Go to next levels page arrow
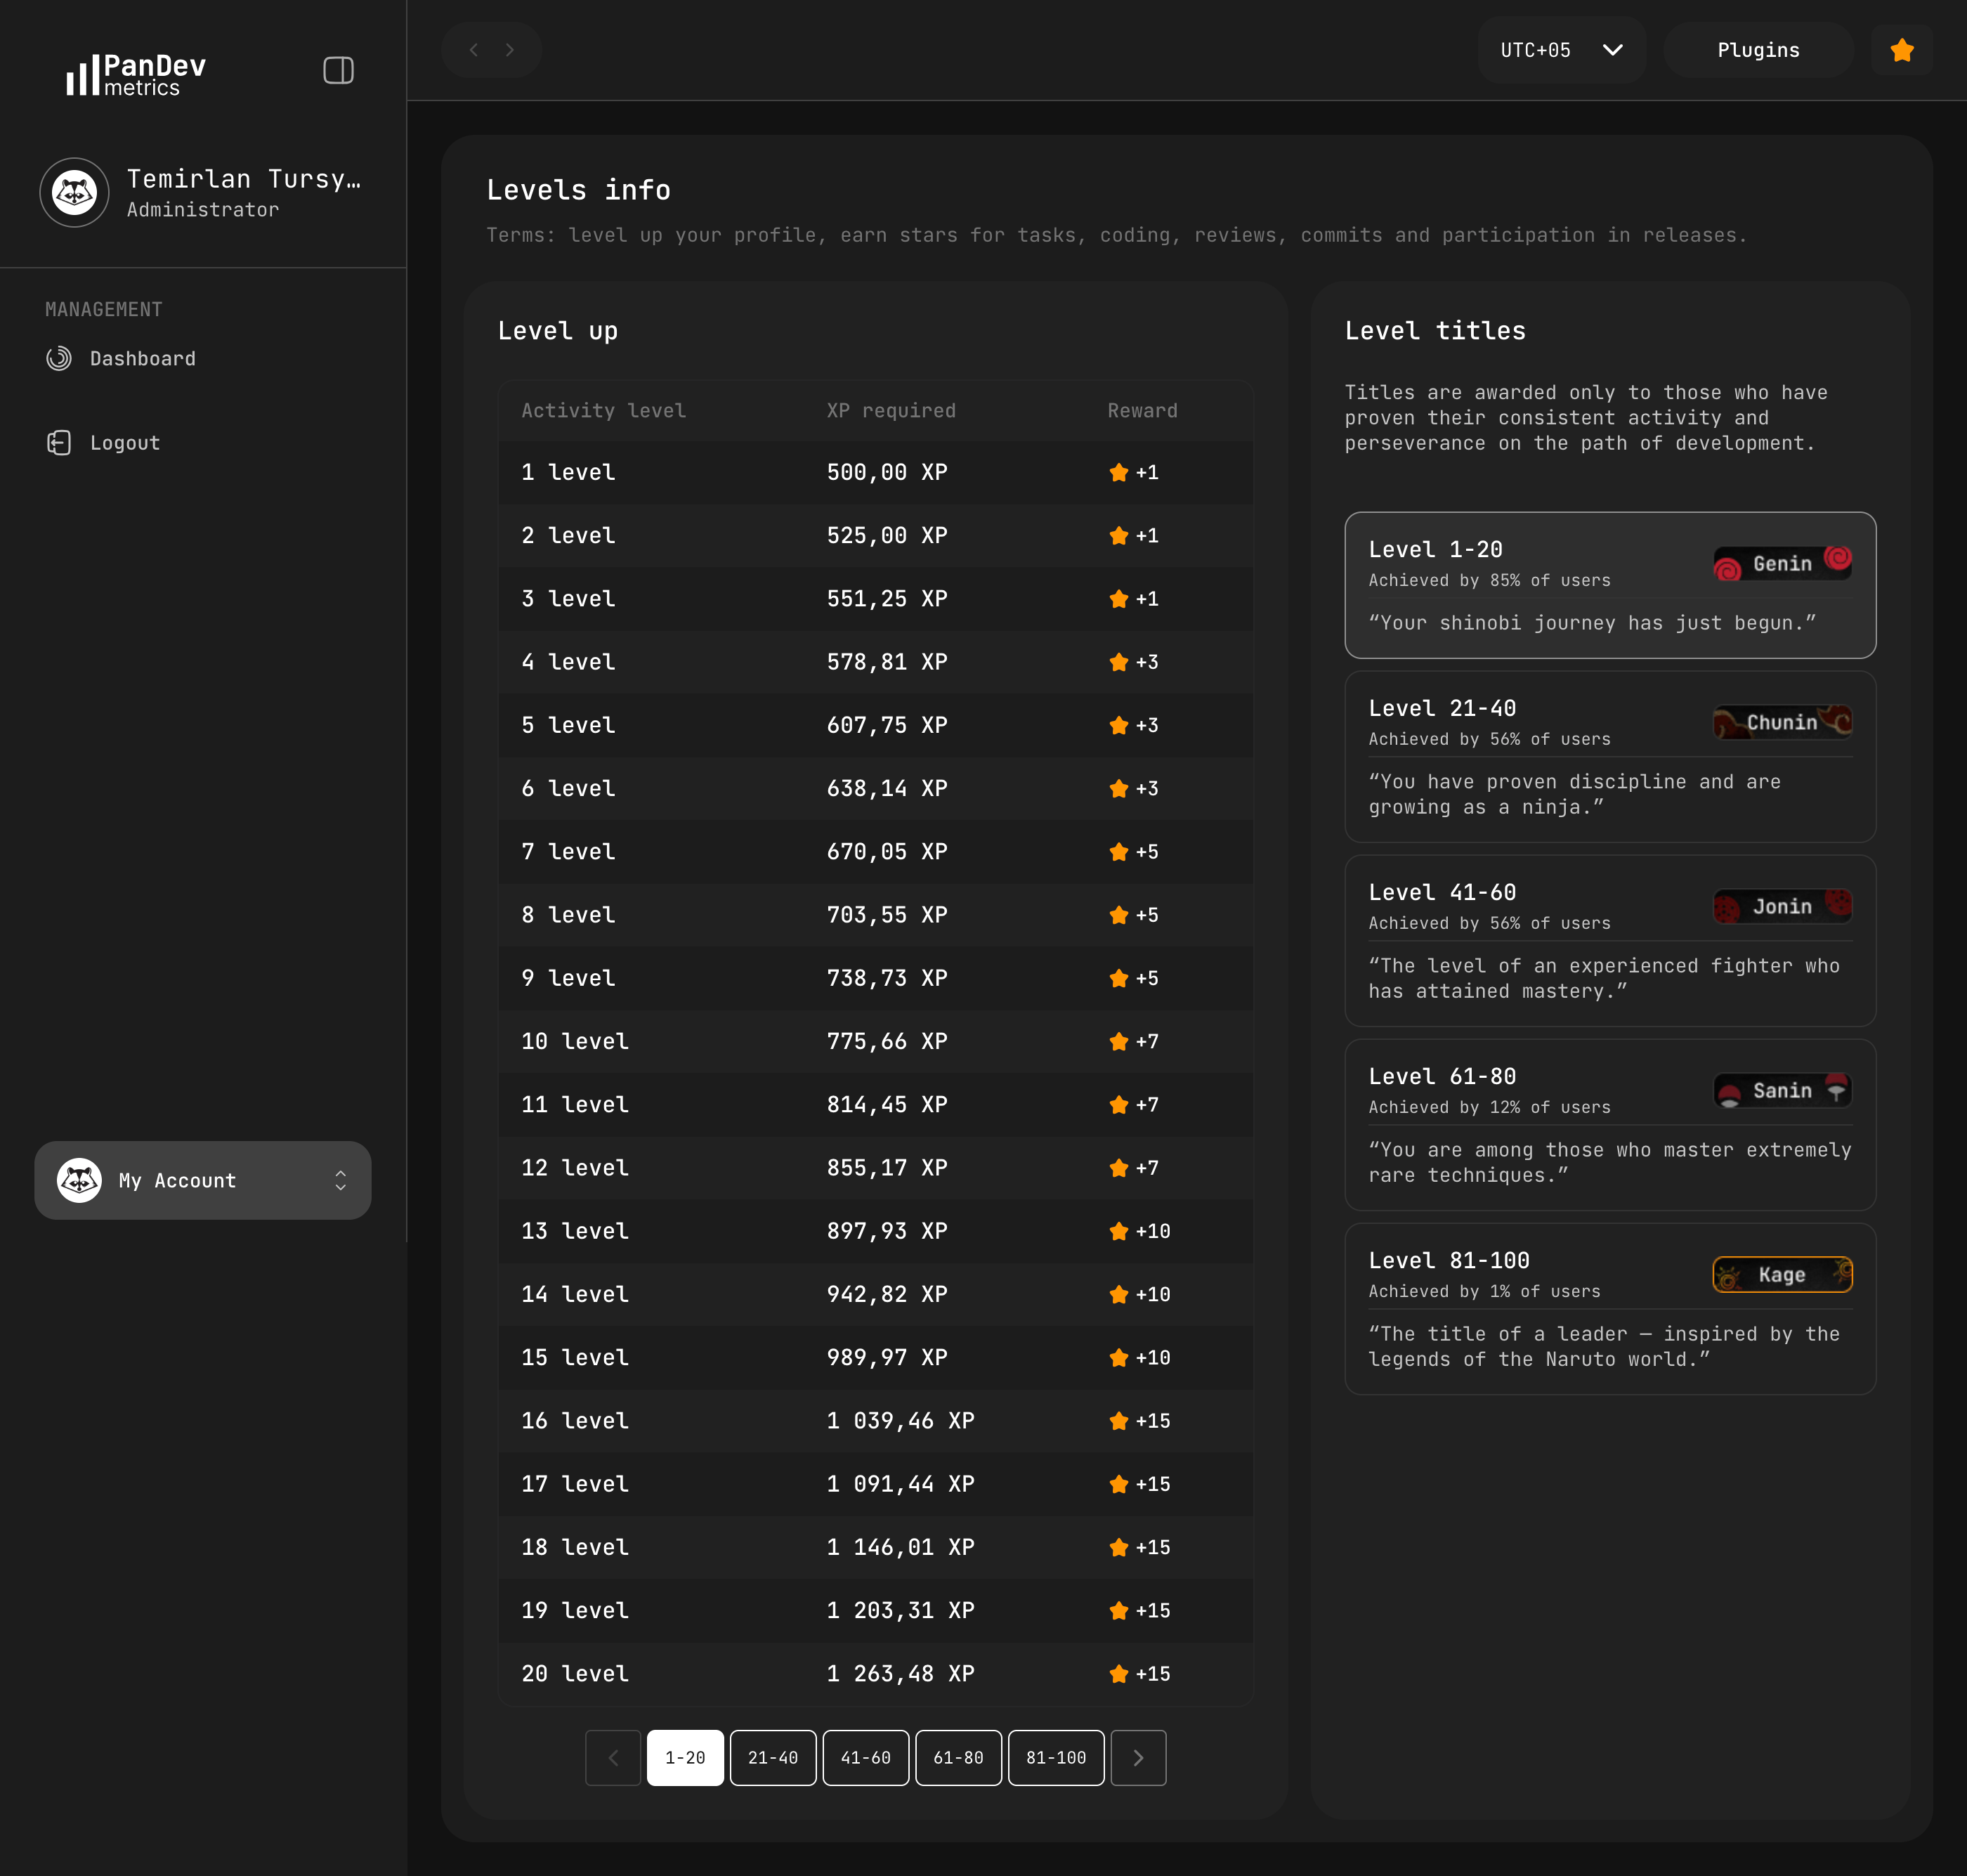Viewport: 1967px width, 1876px height. click(x=1138, y=1758)
